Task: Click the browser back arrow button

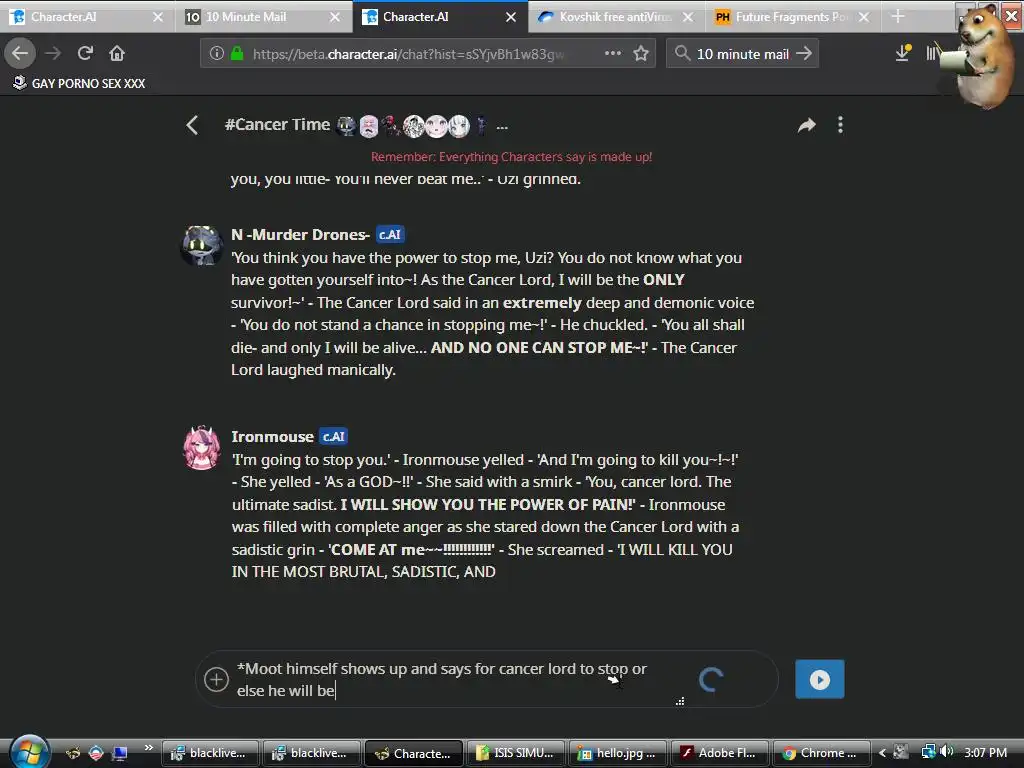Action: point(20,53)
